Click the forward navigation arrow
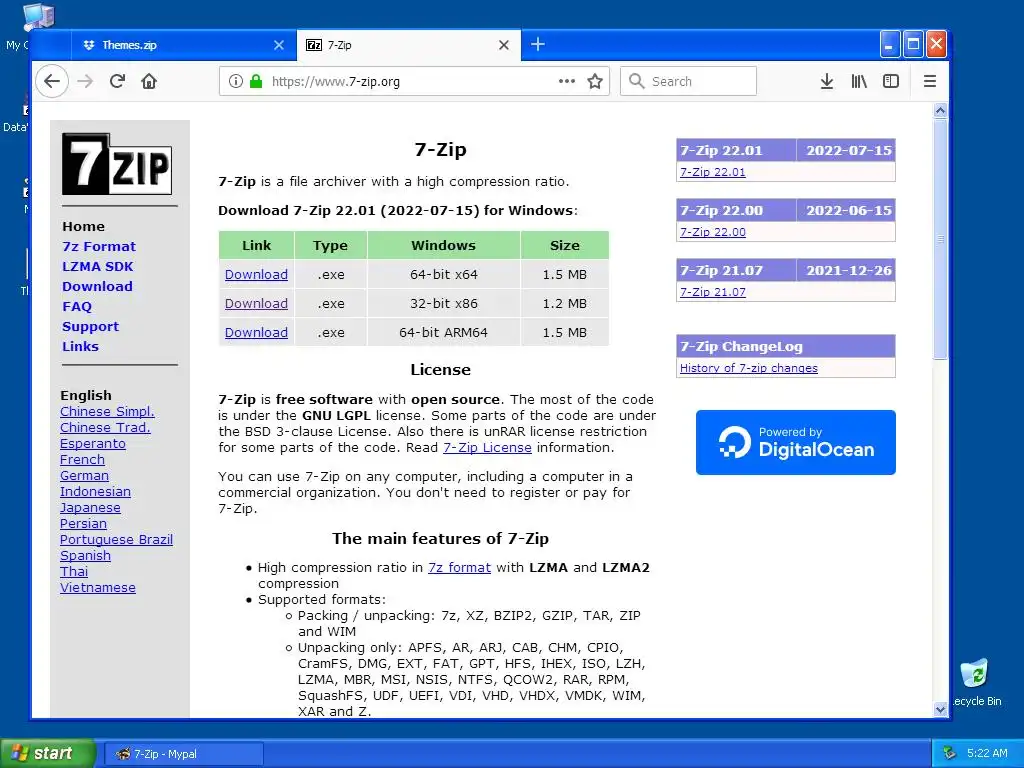The image size is (1024, 768). coord(85,81)
